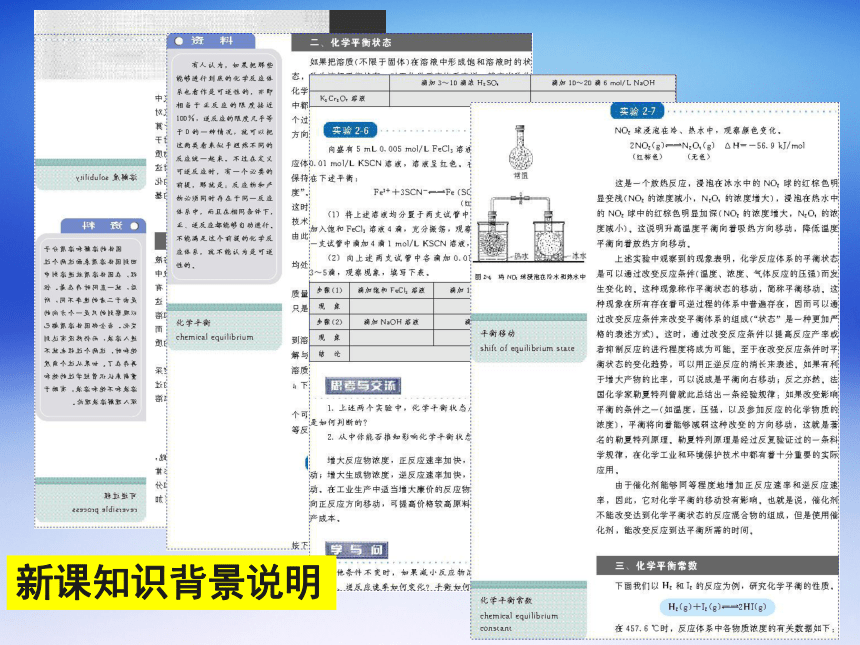Click the figure caption 图2-6 under the beakers
The image size is (860, 645).
(530, 277)
